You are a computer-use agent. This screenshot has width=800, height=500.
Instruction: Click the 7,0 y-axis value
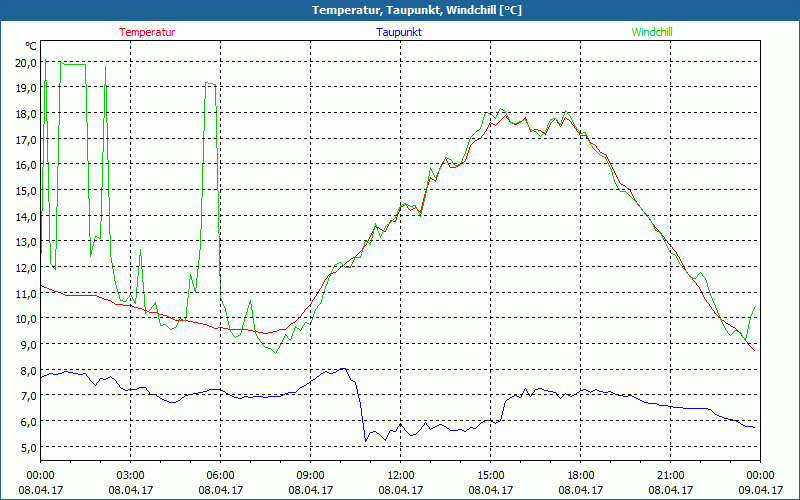tap(29, 395)
